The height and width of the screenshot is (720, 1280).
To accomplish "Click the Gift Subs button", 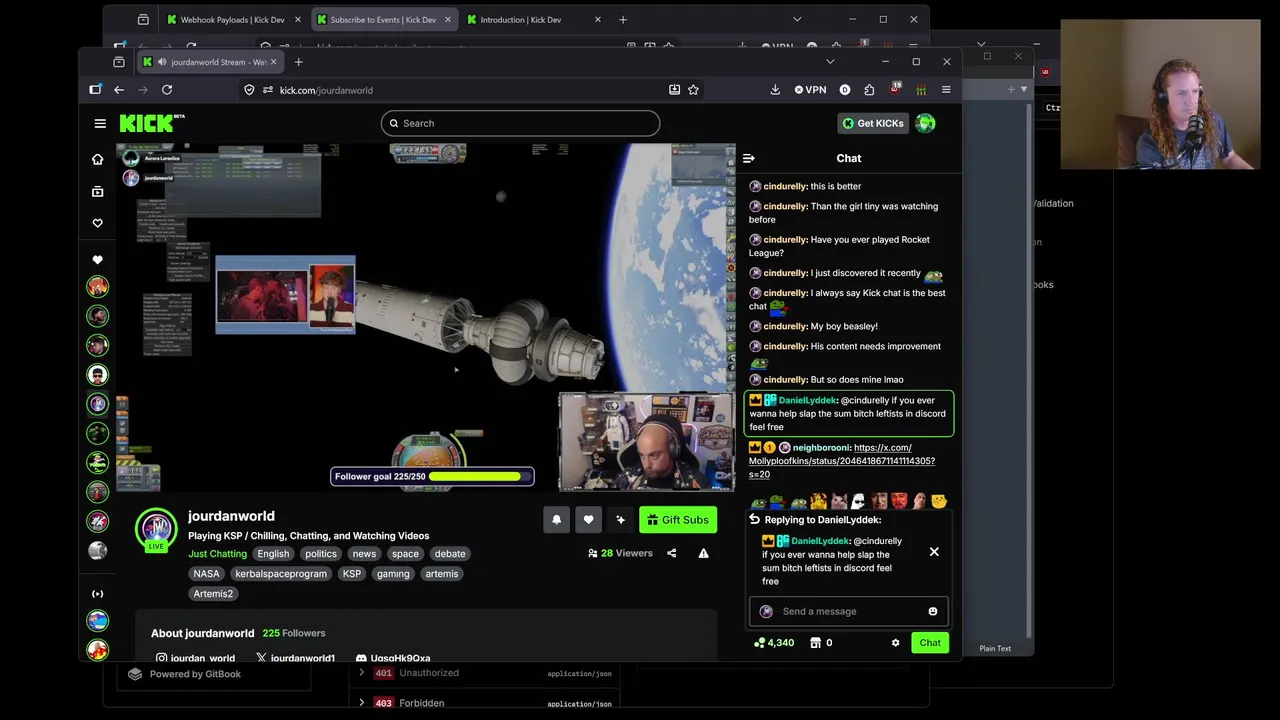I will click(678, 520).
